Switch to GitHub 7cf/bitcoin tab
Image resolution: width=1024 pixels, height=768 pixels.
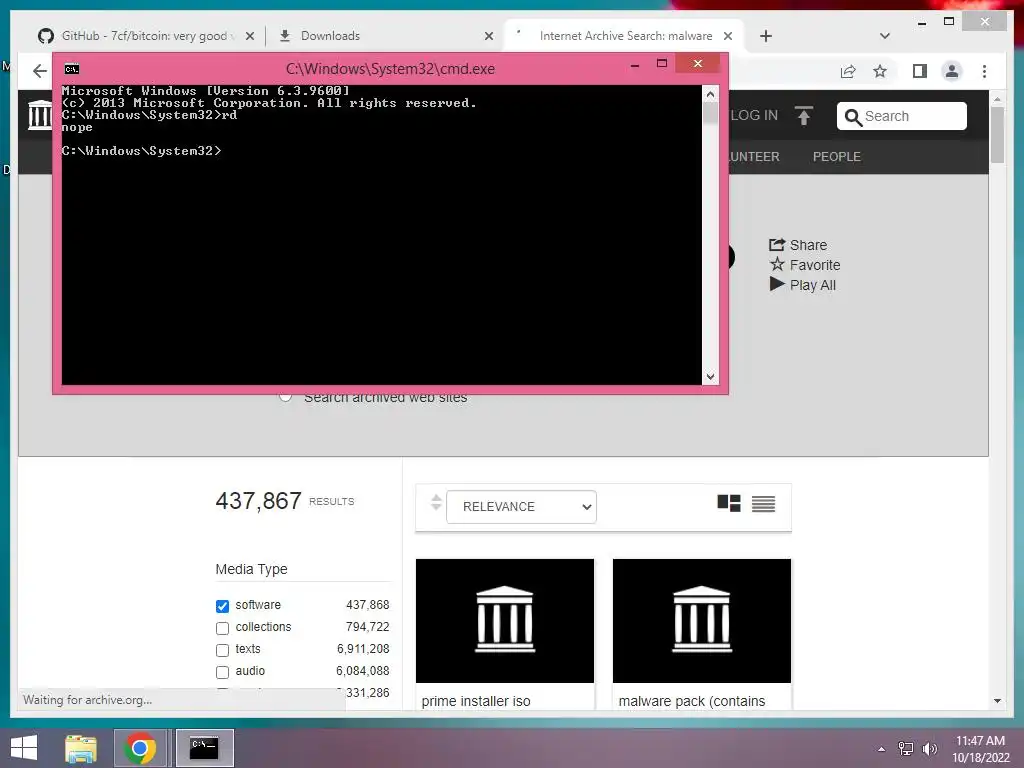pos(145,36)
